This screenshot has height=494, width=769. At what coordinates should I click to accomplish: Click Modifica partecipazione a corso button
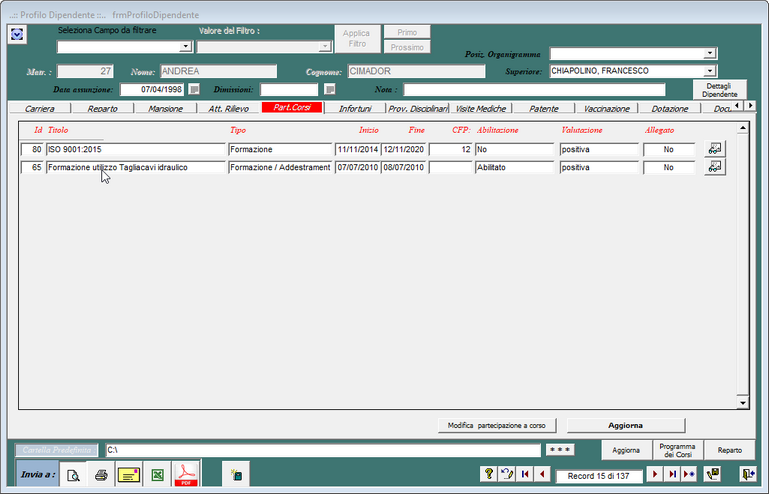497,425
